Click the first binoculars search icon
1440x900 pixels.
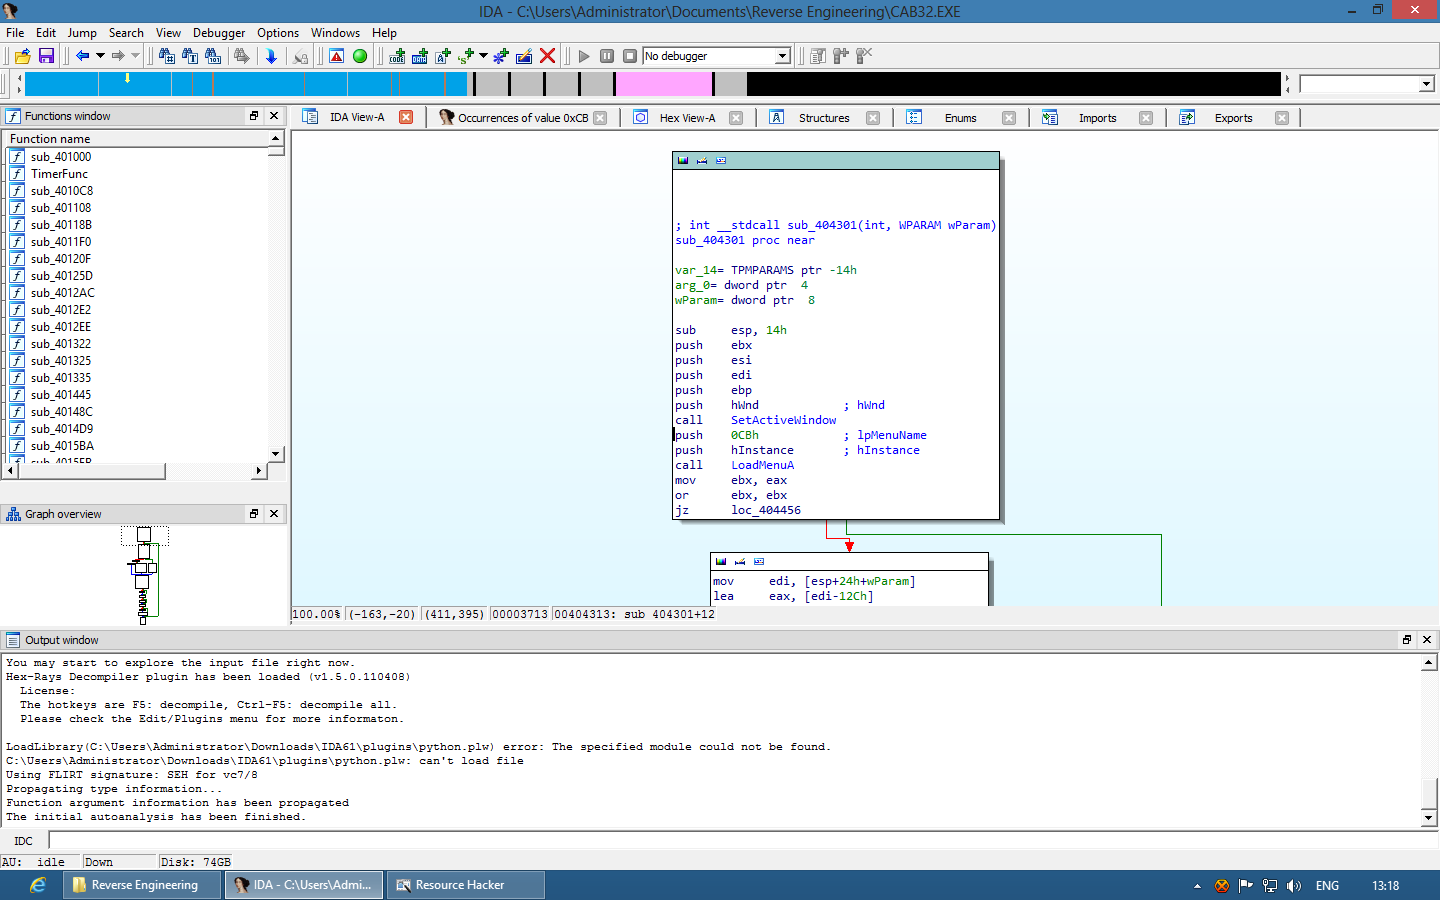[x=167, y=56]
